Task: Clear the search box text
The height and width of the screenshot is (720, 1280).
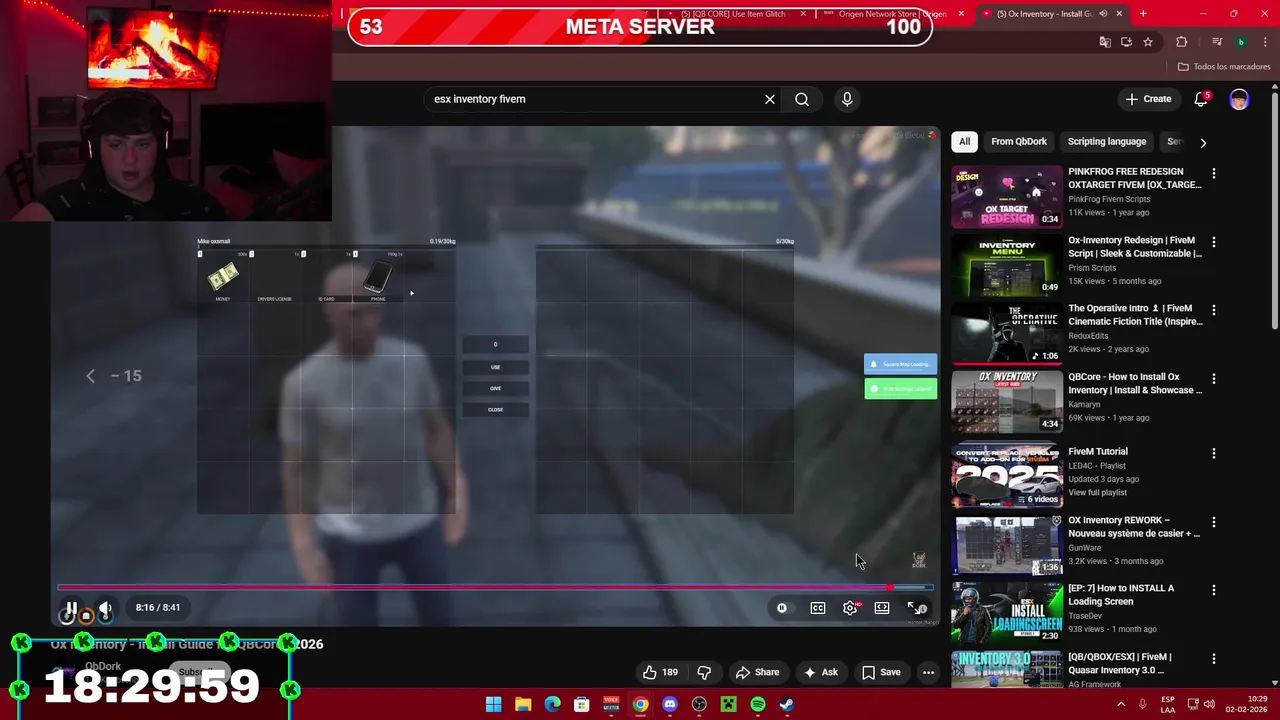Action: tap(770, 99)
